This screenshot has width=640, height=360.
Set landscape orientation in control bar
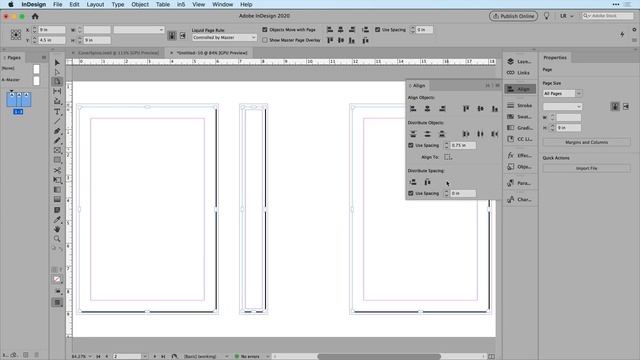click(182, 36)
